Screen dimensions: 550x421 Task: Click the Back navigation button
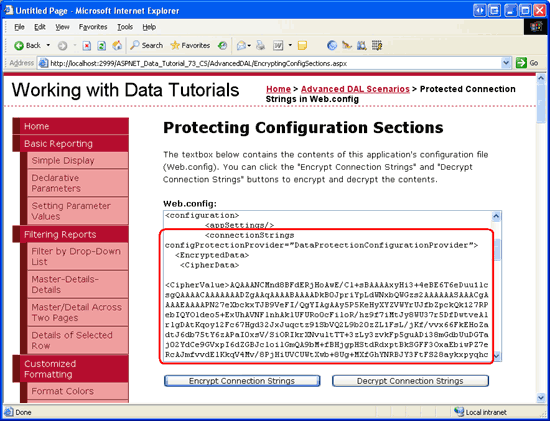click(x=28, y=45)
